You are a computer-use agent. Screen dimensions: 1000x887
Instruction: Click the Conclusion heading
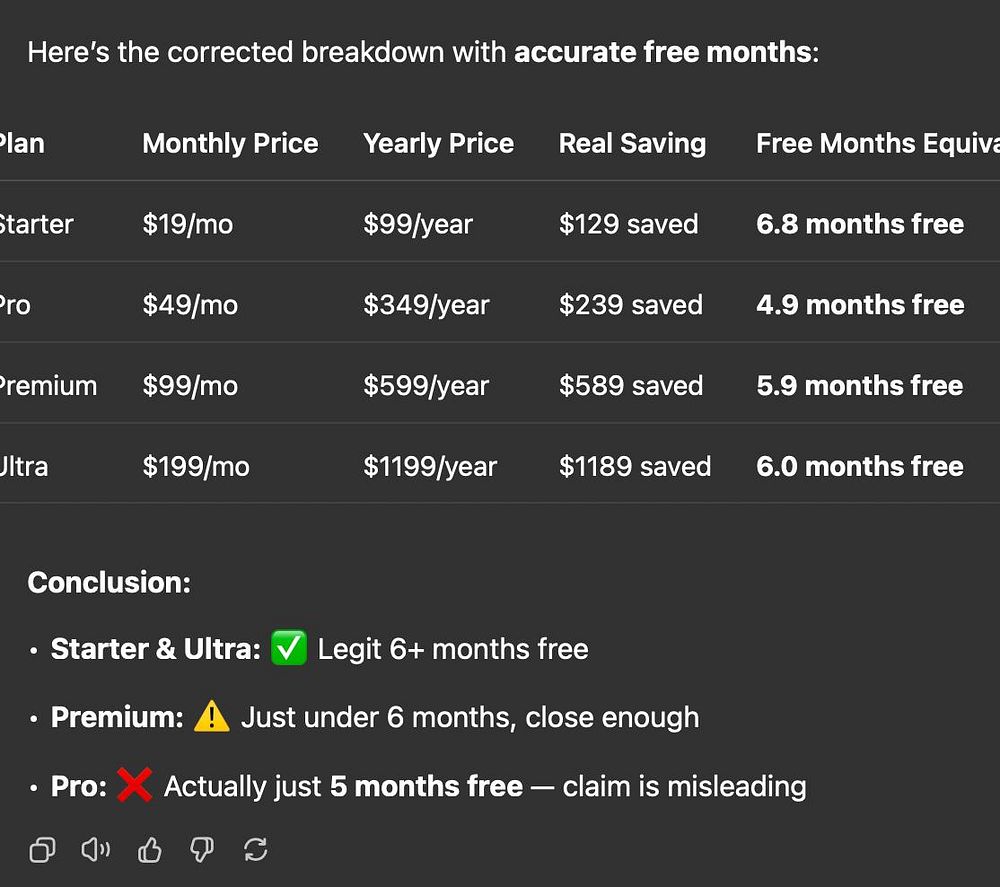tap(109, 582)
